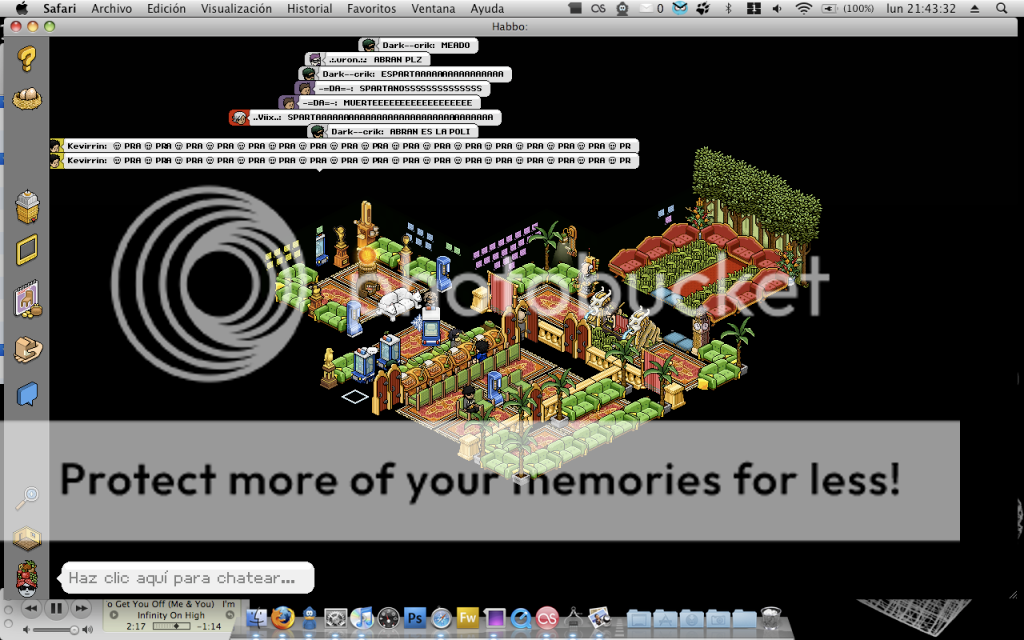Go to previous track in mini player
Viewport: 1024px width, 640px height.
click(x=31, y=608)
